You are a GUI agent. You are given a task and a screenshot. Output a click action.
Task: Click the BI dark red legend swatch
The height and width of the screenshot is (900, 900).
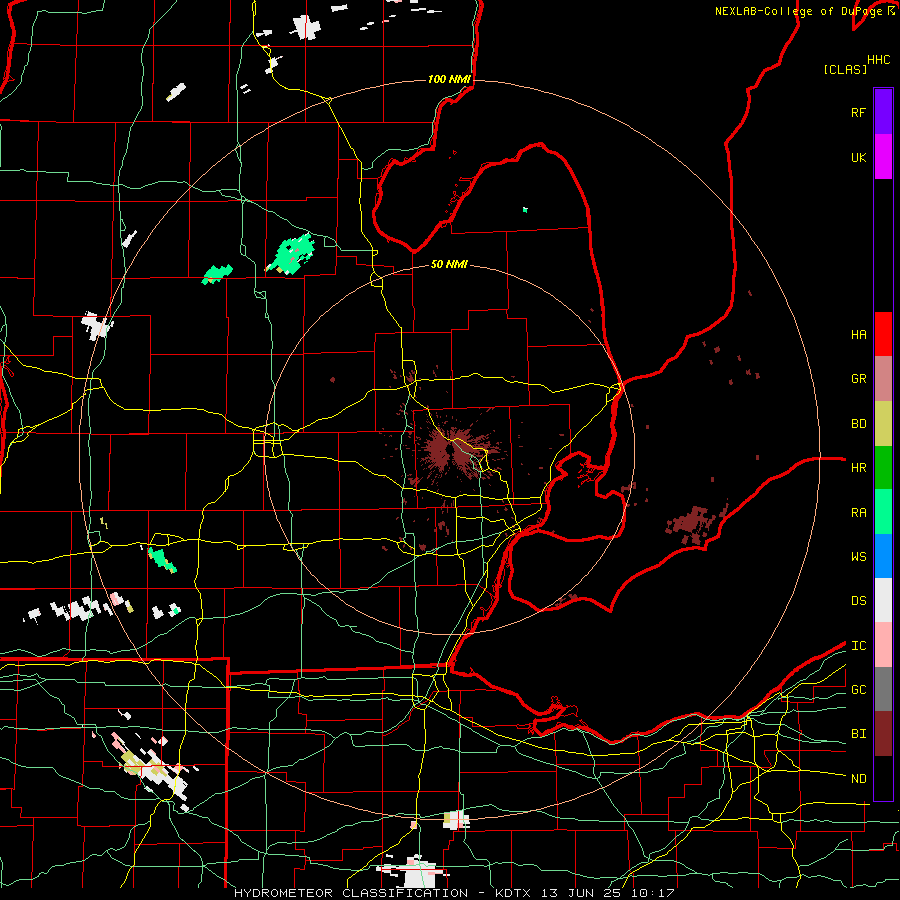(883, 734)
